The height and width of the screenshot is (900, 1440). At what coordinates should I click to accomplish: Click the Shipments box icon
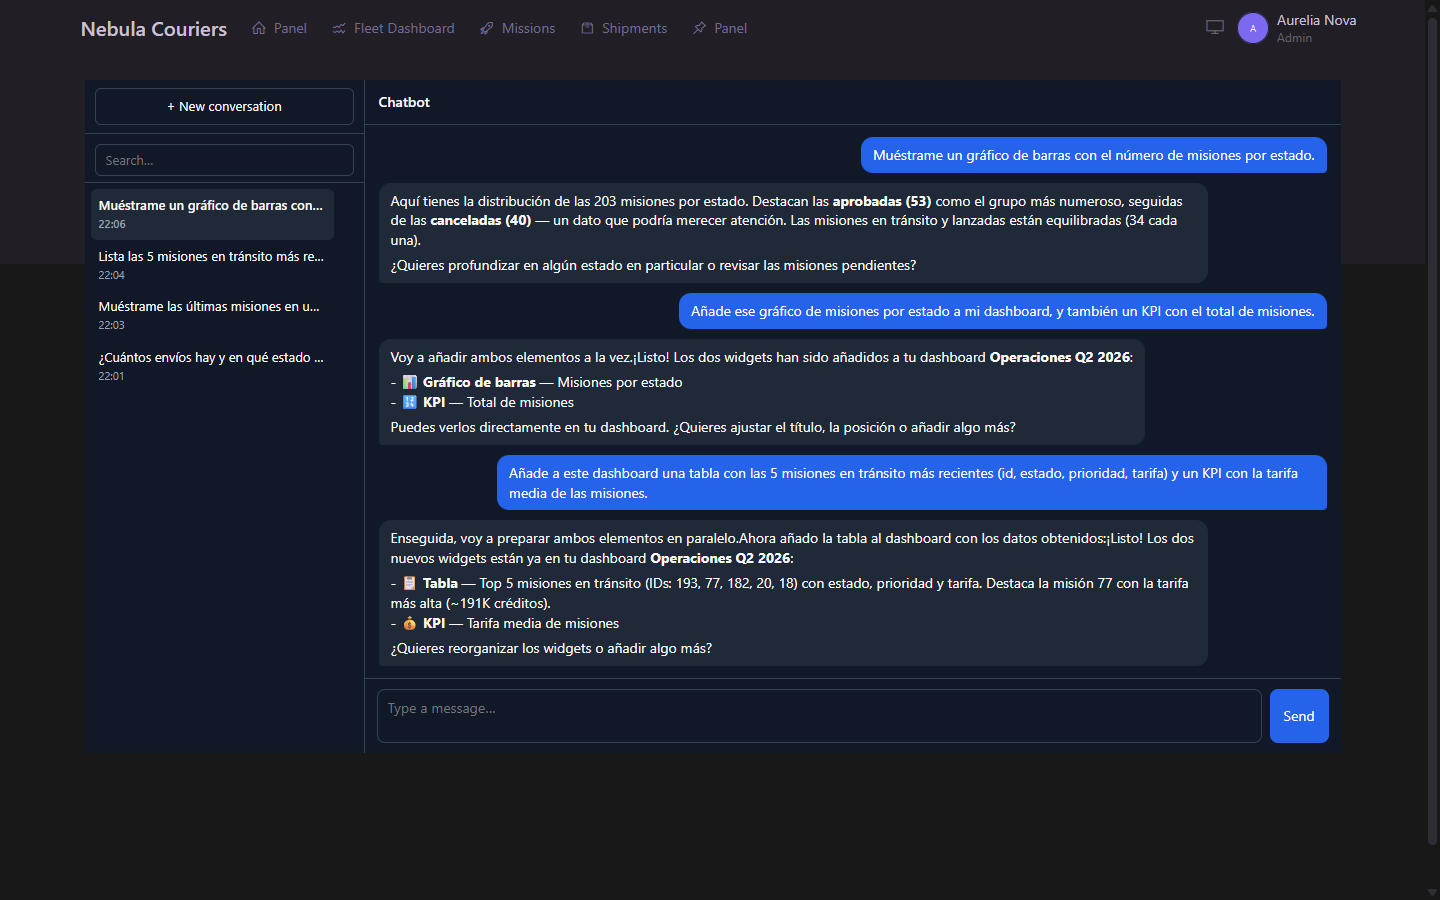(587, 28)
